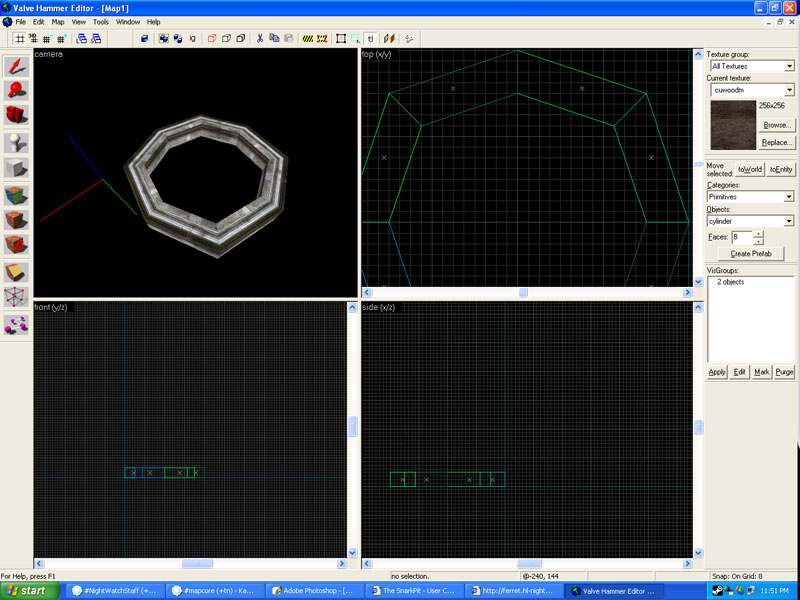Screen dimensions: 800x600
Task: Toggle the 3D grid display
Action: tap(34, 39)
